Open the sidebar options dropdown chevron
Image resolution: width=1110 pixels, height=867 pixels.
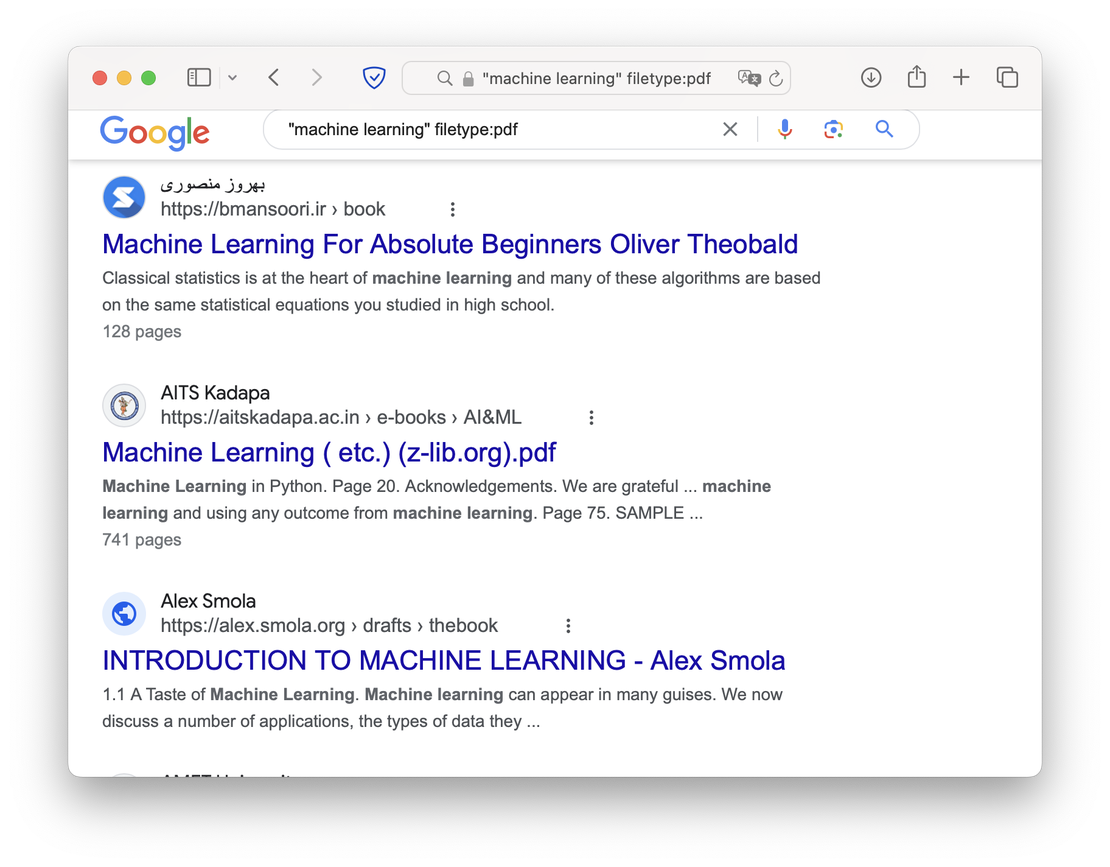pos(232,78)
